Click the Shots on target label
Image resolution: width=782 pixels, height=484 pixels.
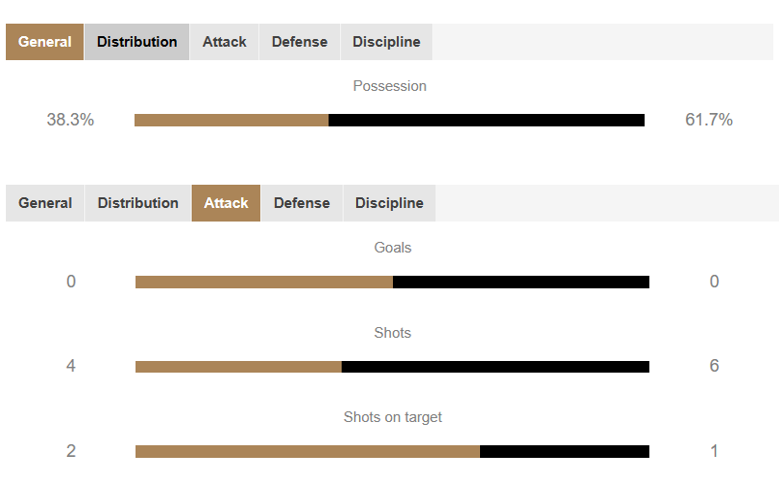pyautogui.click(x=392, y=417)
